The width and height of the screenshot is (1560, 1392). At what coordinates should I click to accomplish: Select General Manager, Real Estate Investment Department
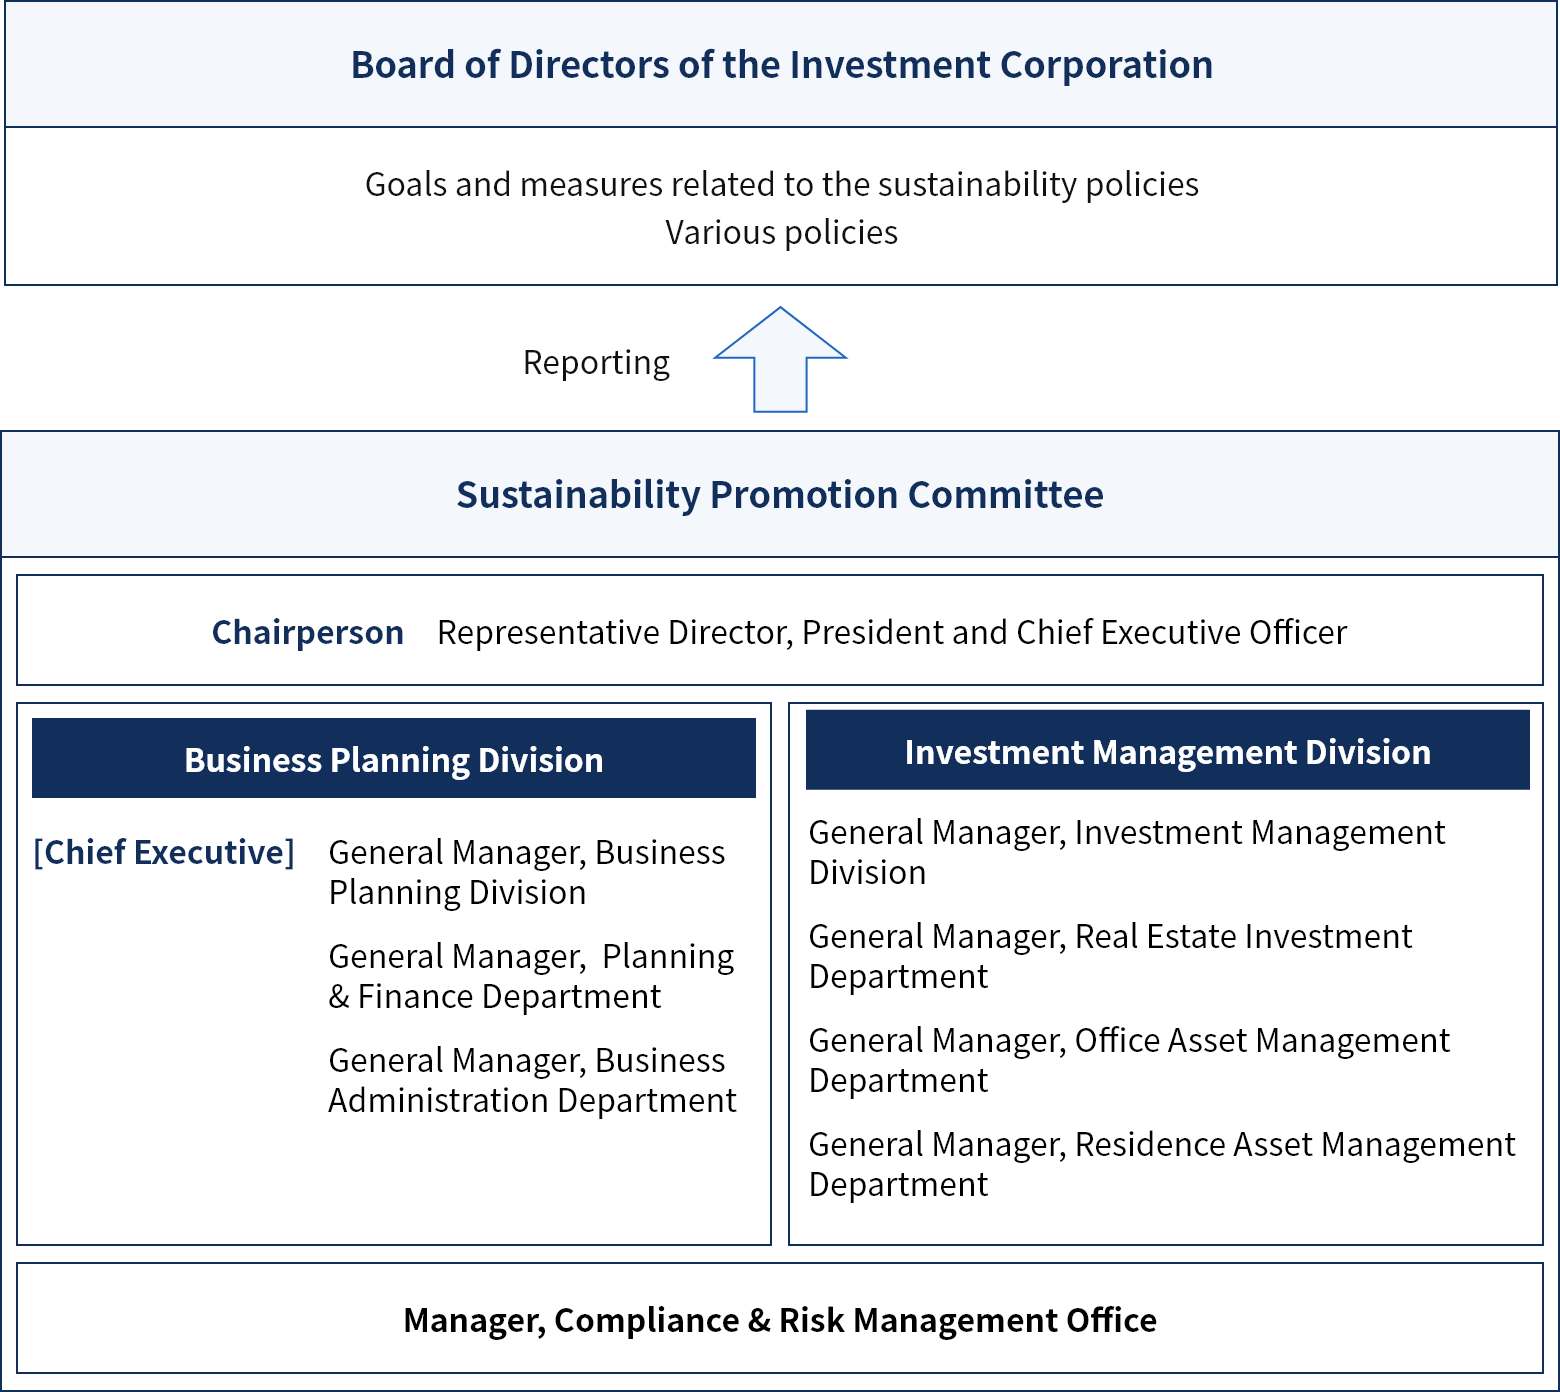click(x=1110, y=956)
